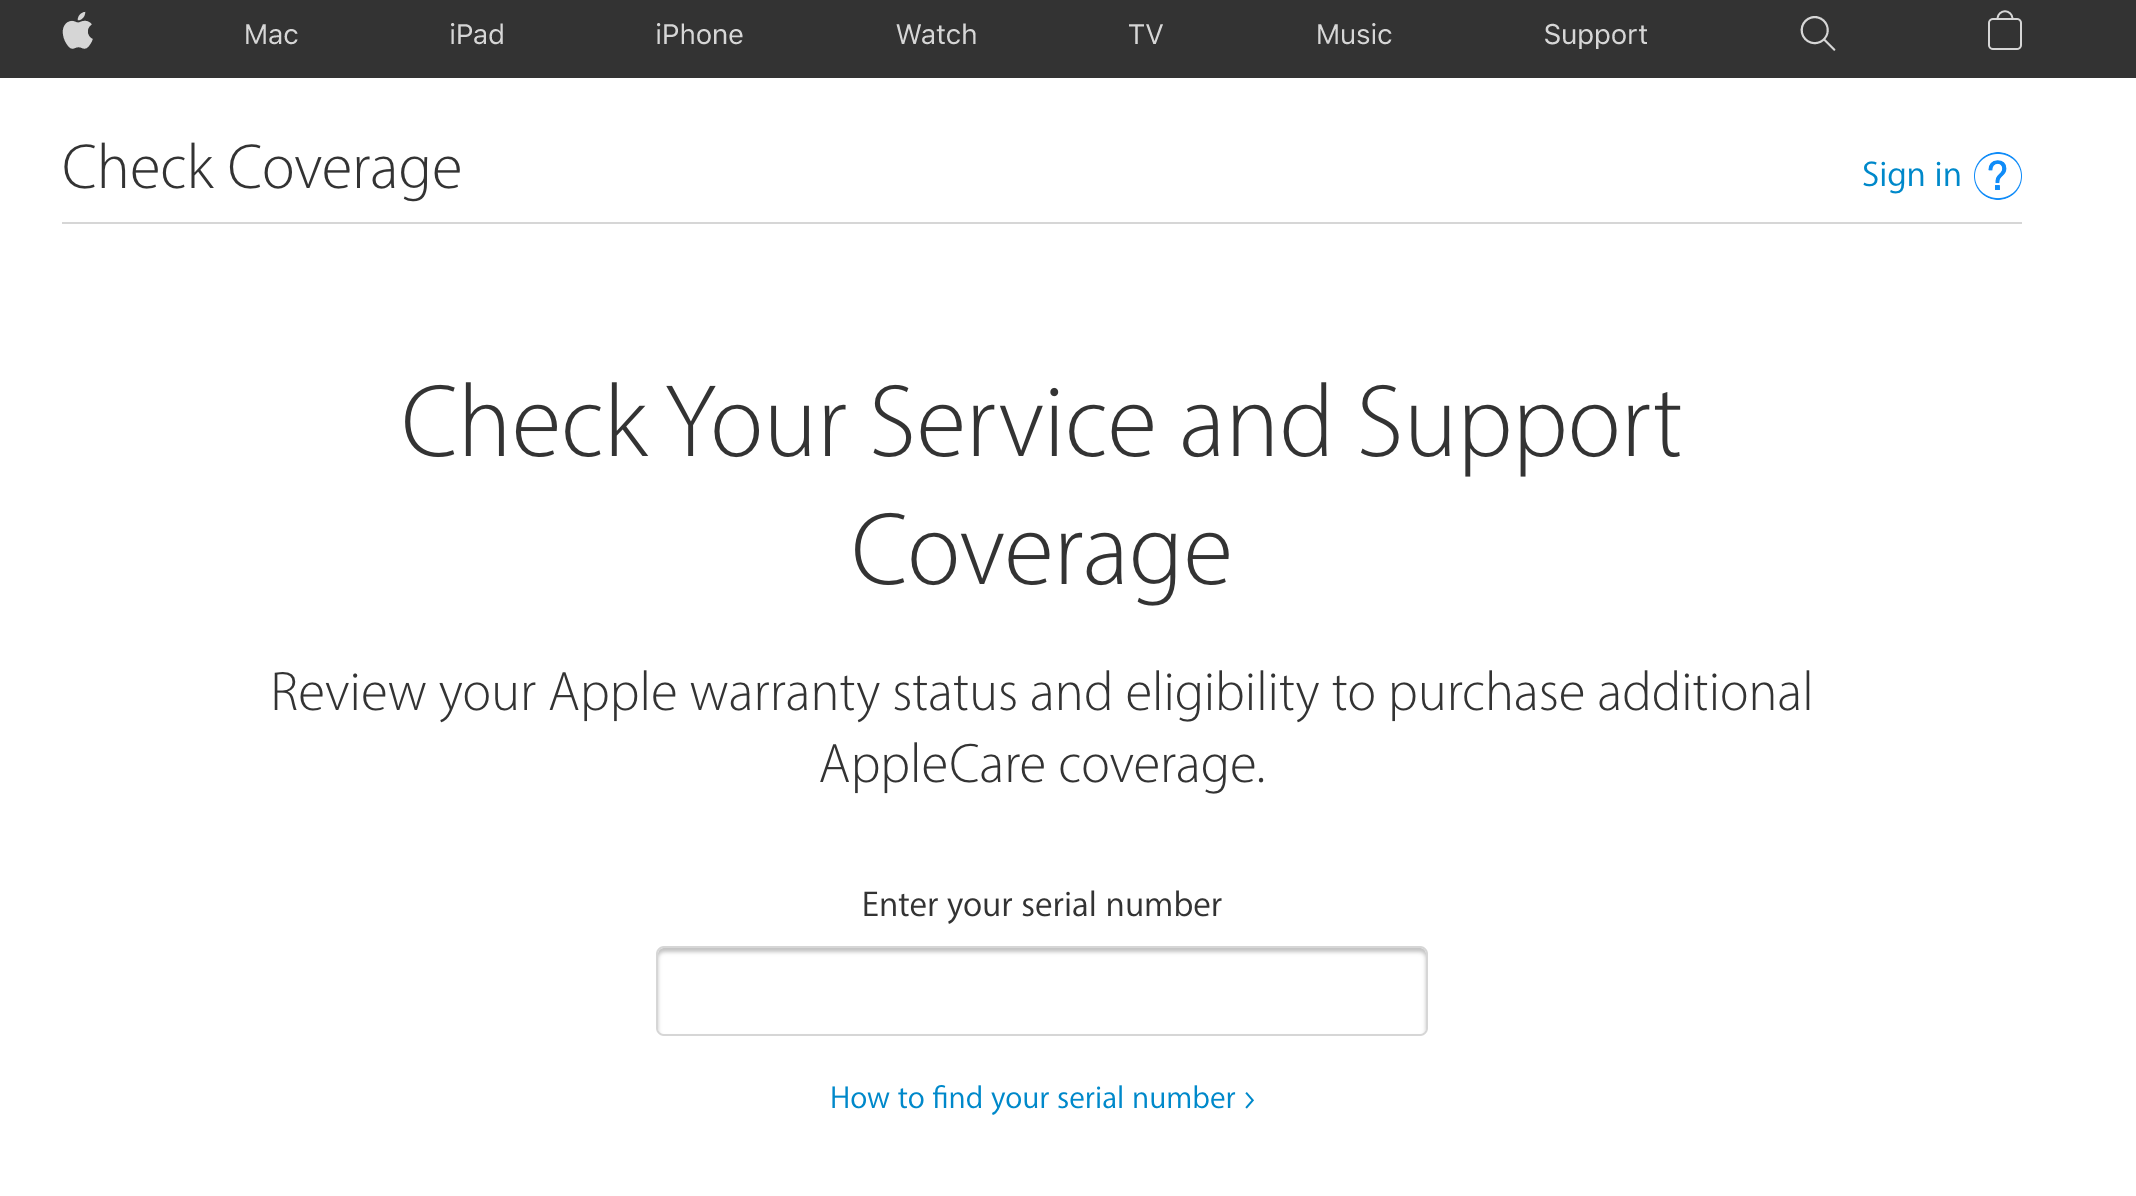Open the Mac navigation menu
The width and height of the screenshot is (2136, 1196).
(x=271, y=34)
